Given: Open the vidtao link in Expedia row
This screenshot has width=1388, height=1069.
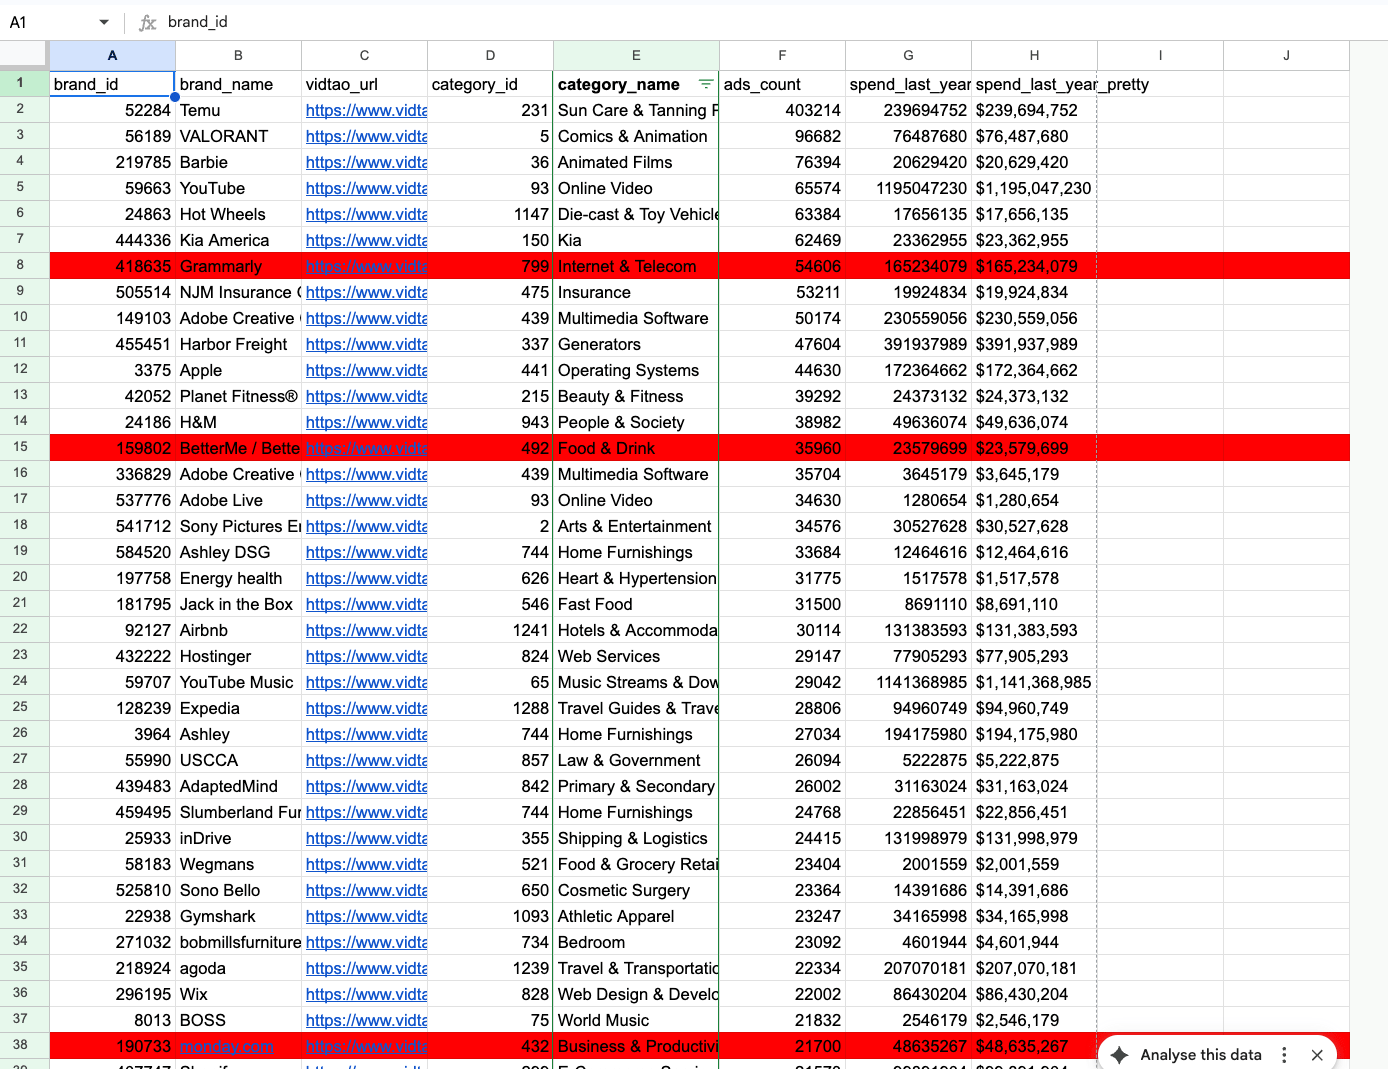Looking at the screenshot, I should 366,708.
